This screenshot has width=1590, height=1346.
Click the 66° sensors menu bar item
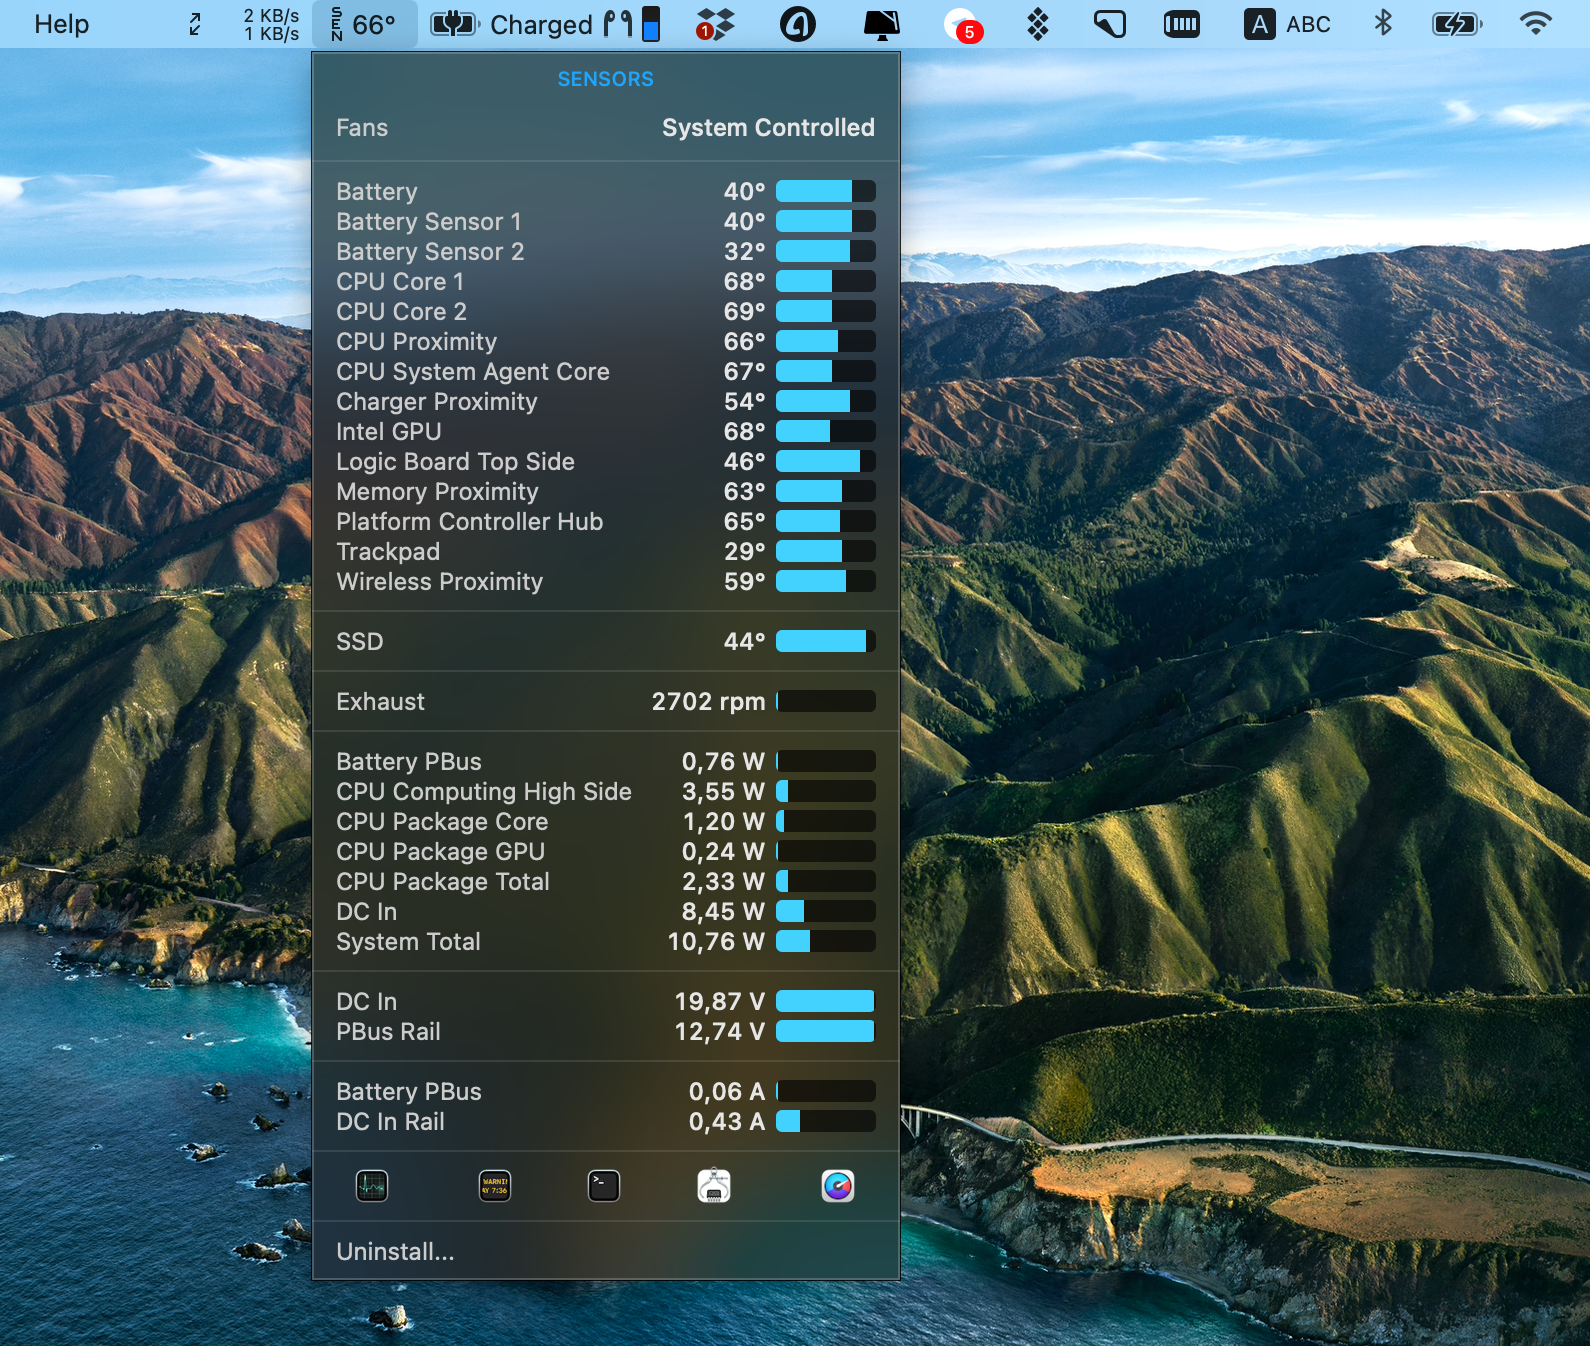[x=364, y=24]
